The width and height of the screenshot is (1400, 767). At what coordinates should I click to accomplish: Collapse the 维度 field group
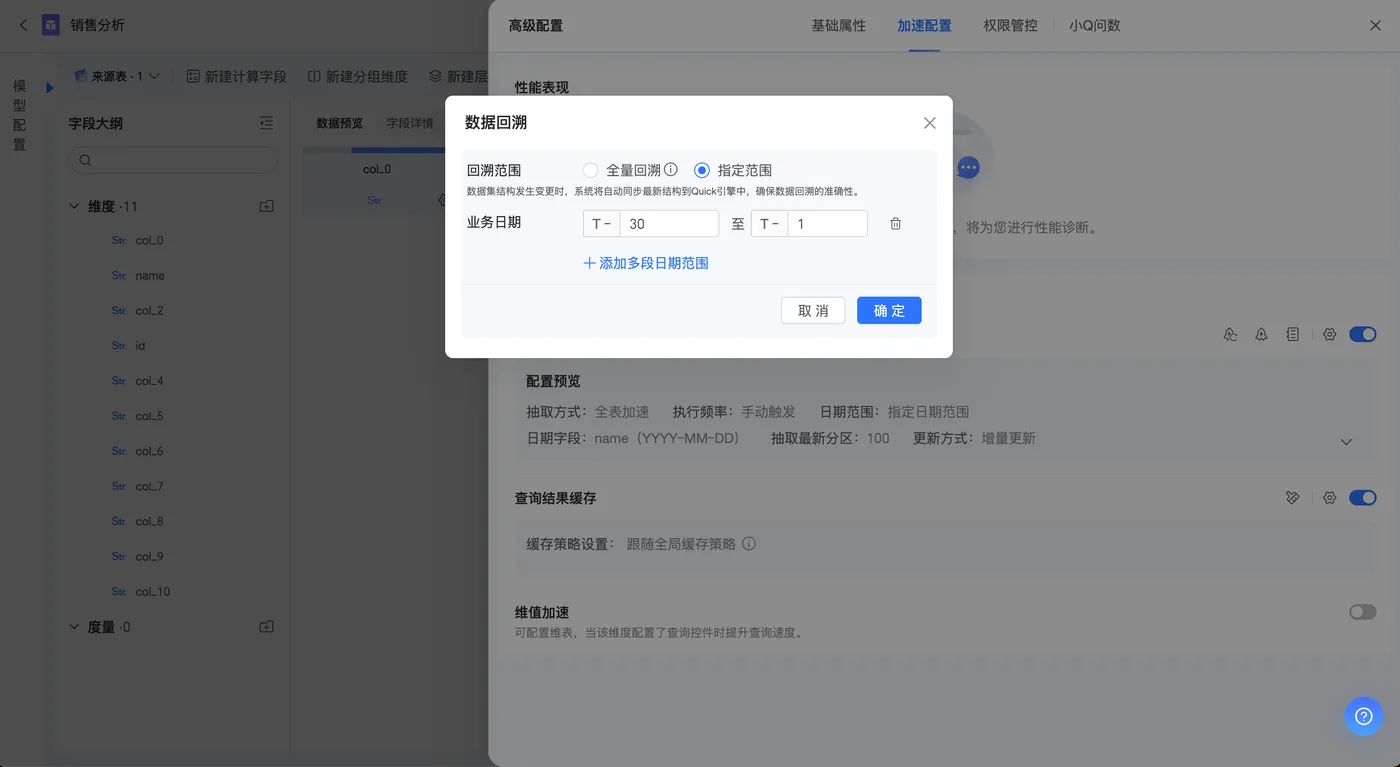click(74, 206)
